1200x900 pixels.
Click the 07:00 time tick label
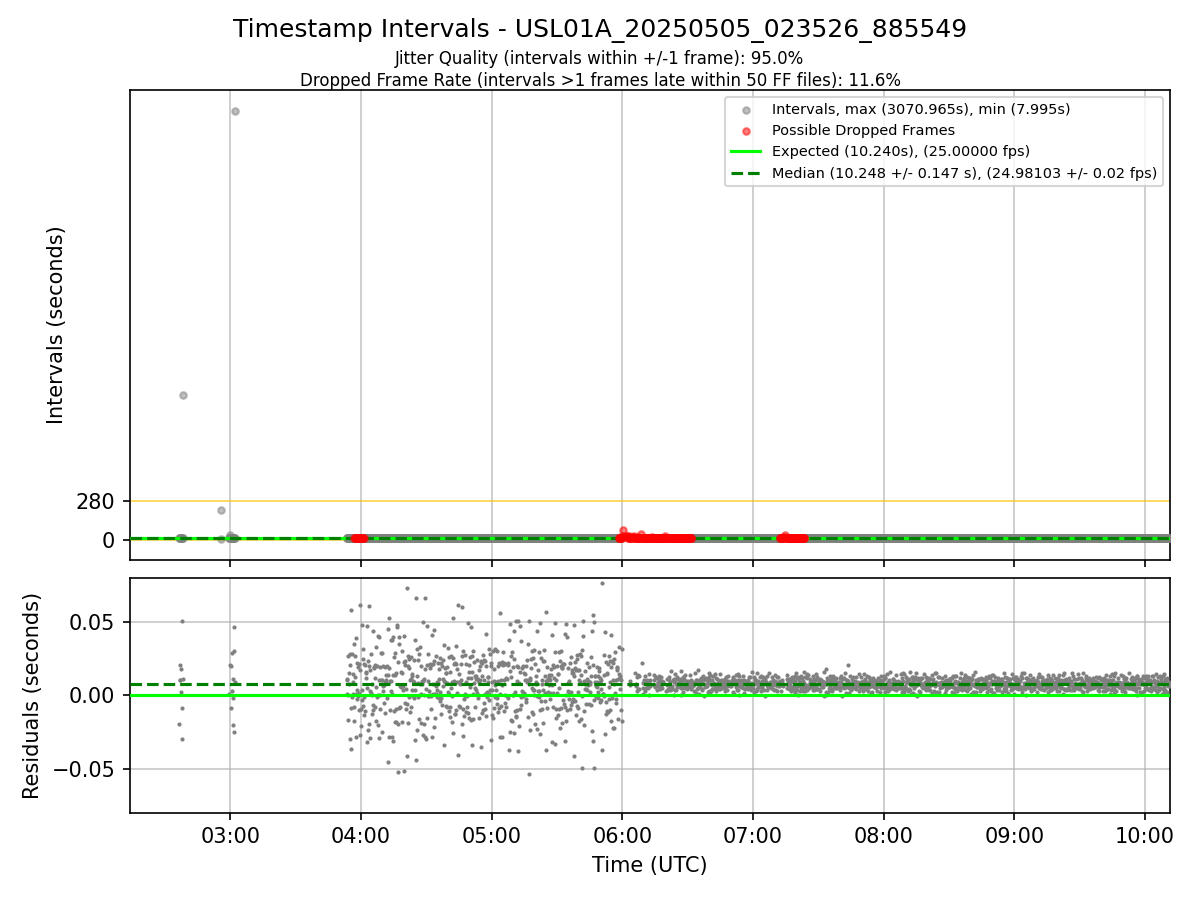753,834
